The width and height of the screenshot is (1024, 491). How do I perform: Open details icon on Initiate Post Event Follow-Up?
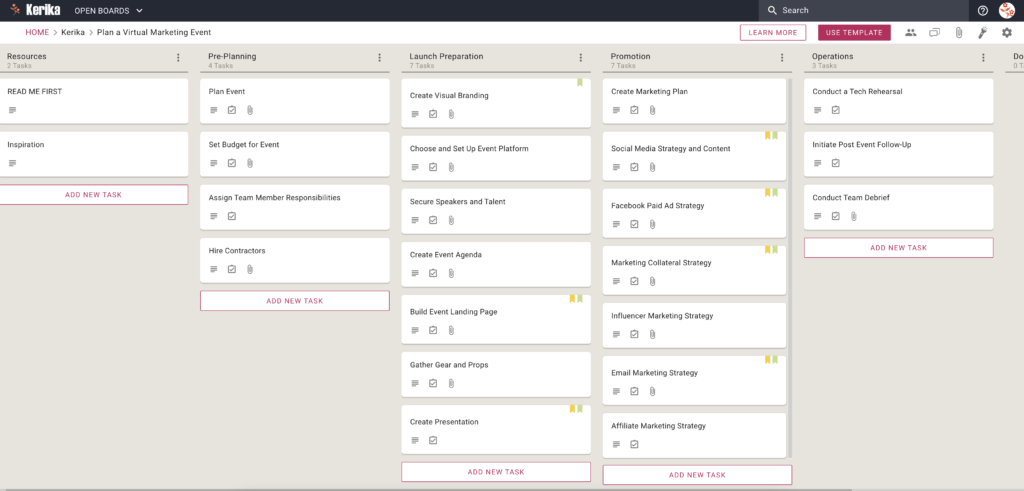point(818,163)
